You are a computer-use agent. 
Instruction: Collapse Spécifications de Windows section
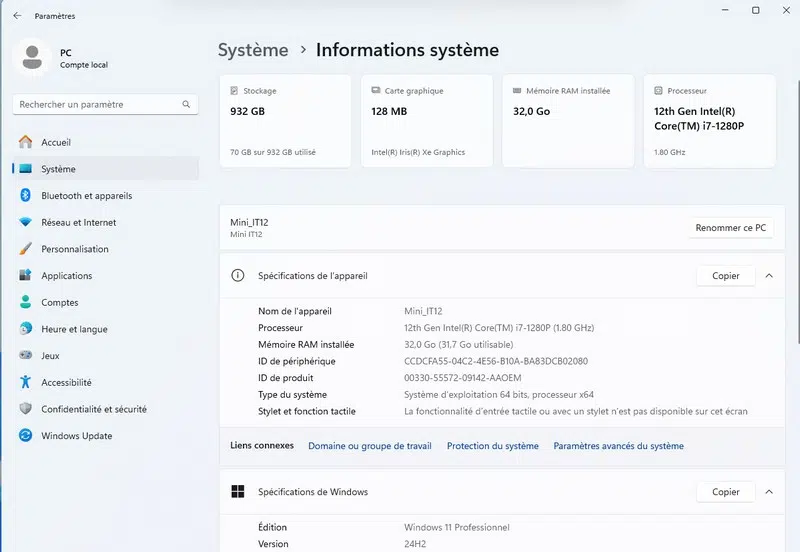769,492
